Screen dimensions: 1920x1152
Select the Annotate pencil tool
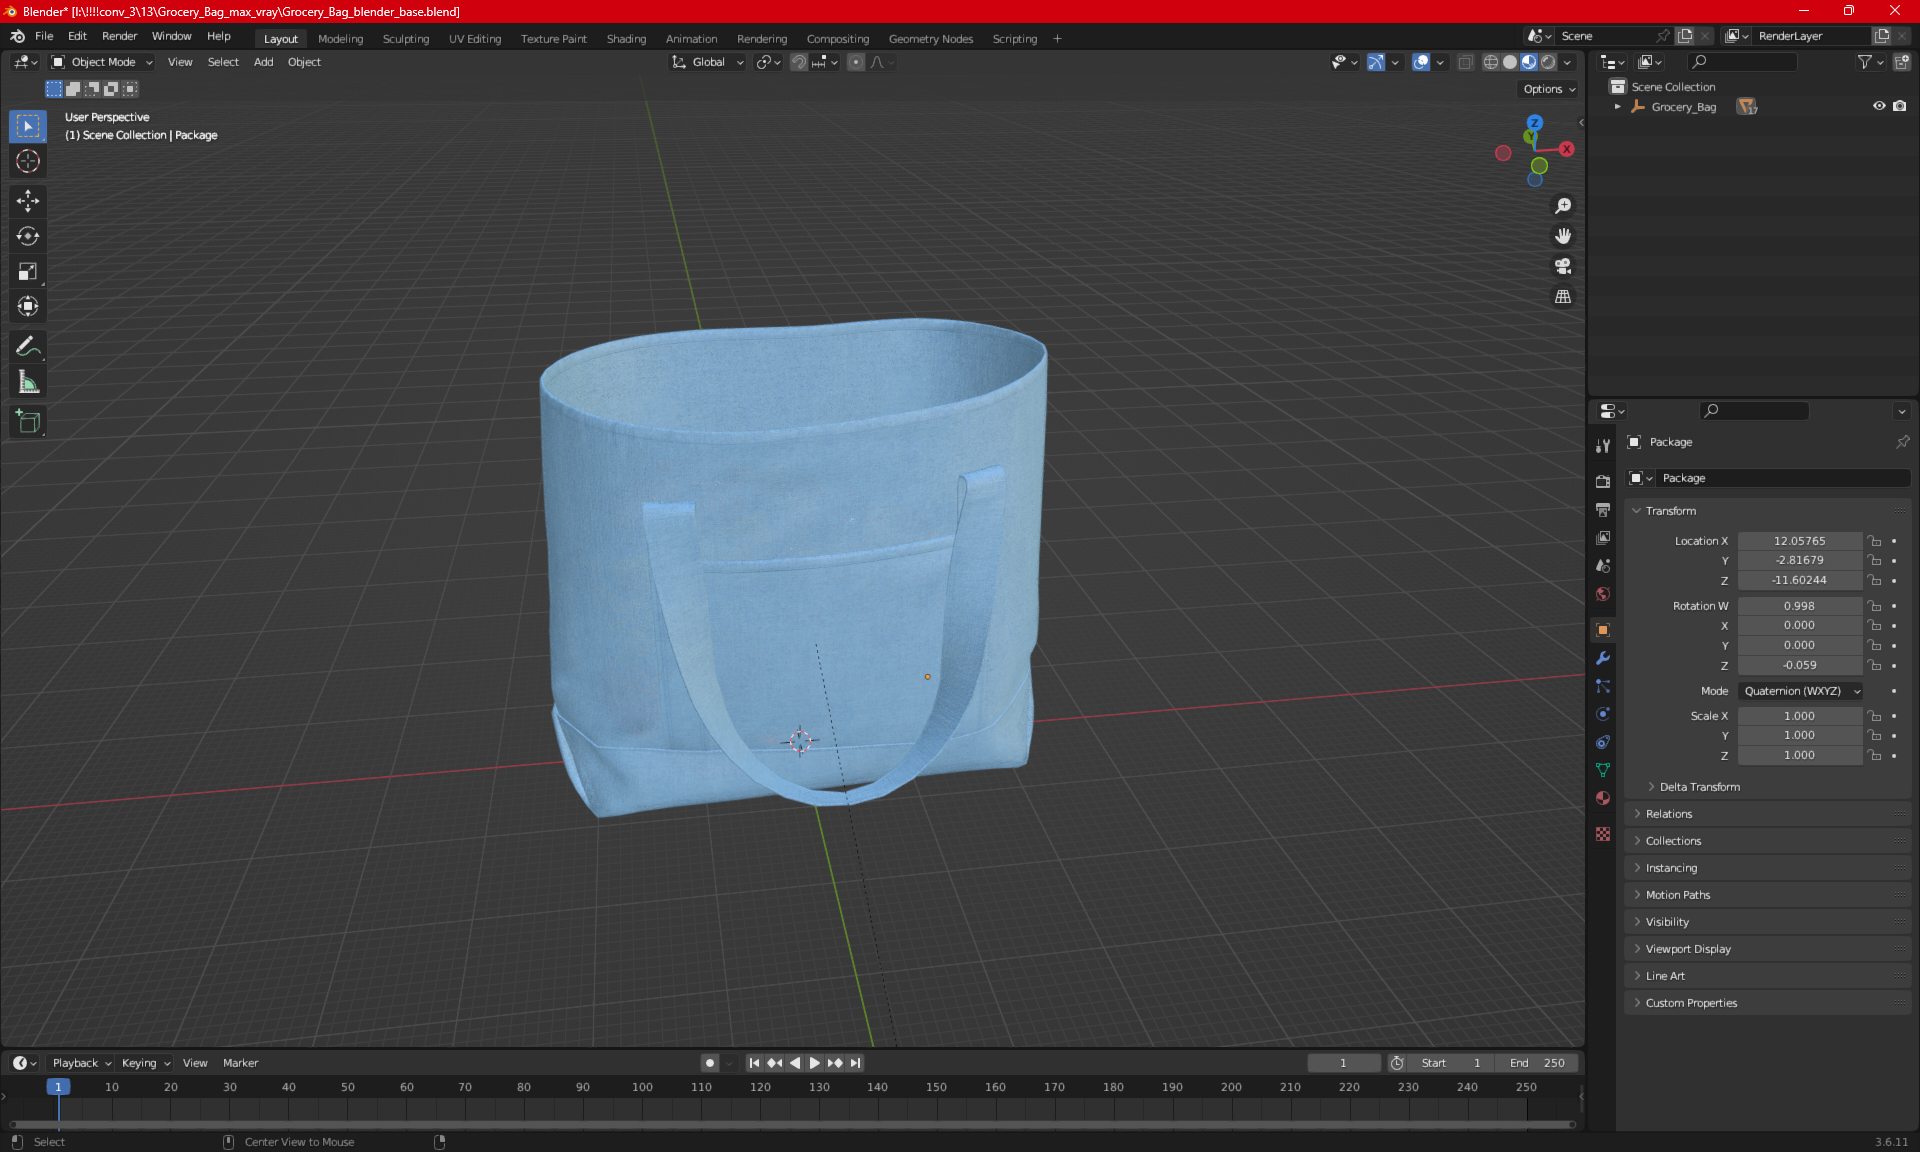click(28, 347)
